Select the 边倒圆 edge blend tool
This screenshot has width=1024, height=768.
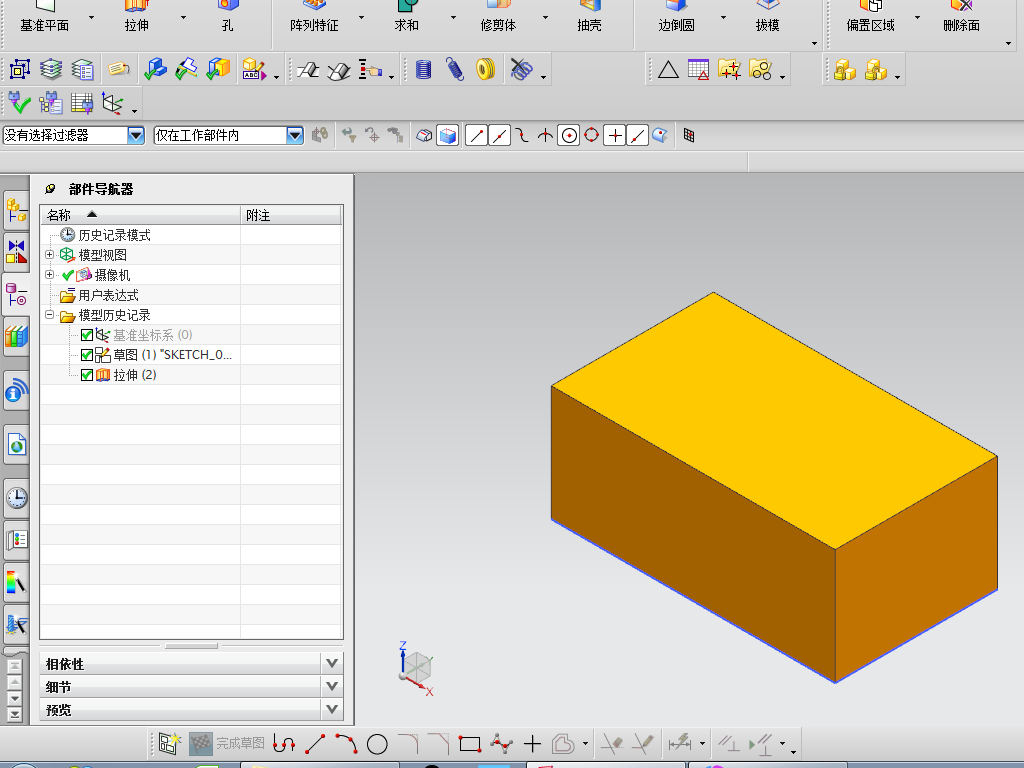click(x=677, y=18)
